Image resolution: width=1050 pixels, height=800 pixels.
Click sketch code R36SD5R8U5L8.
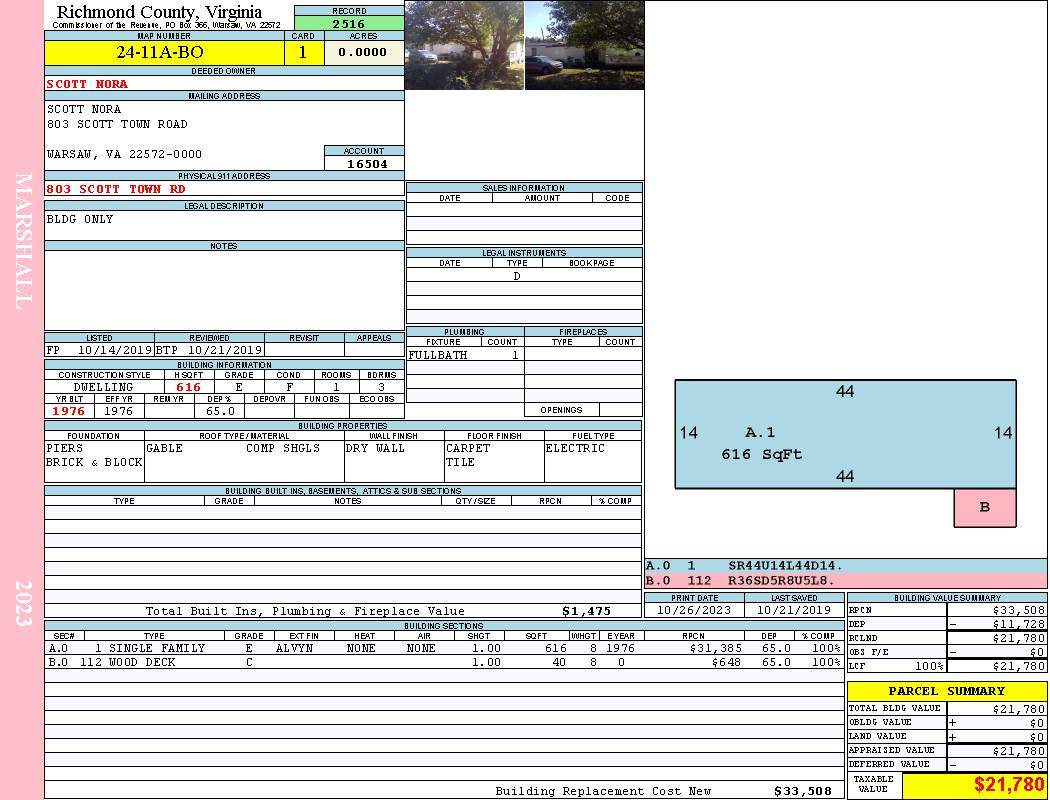point(781,580)
